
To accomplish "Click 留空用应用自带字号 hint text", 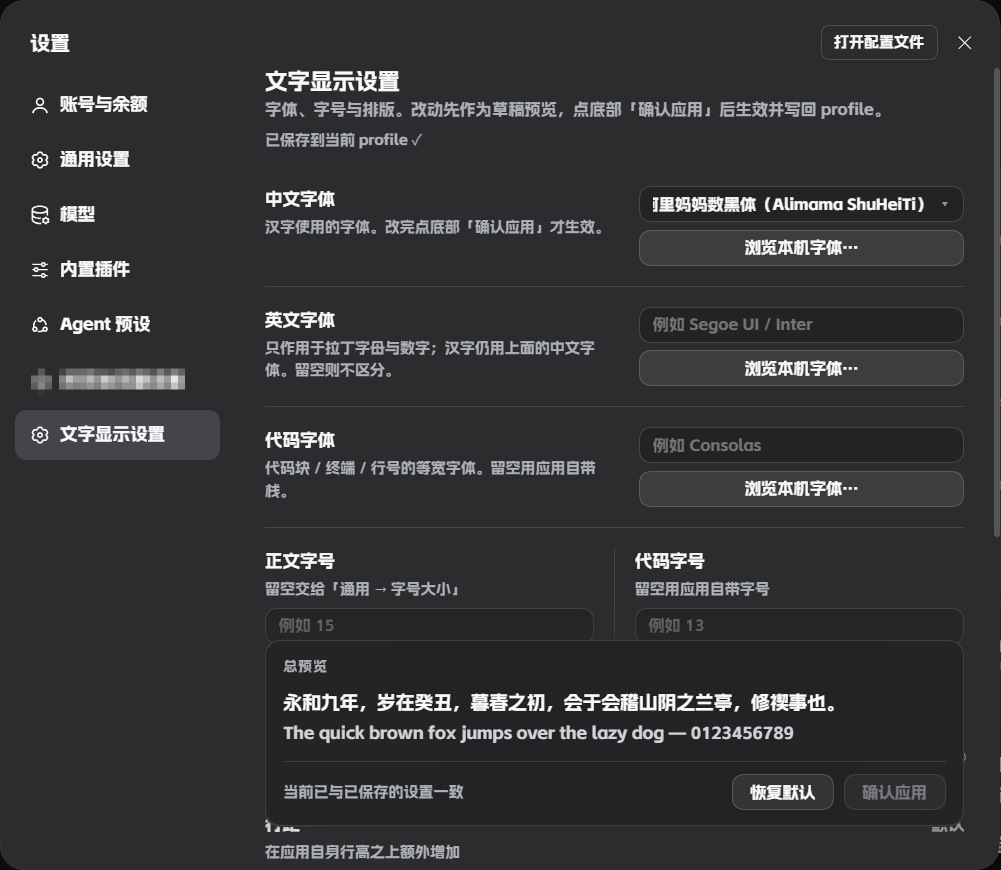I will point(702,589).
